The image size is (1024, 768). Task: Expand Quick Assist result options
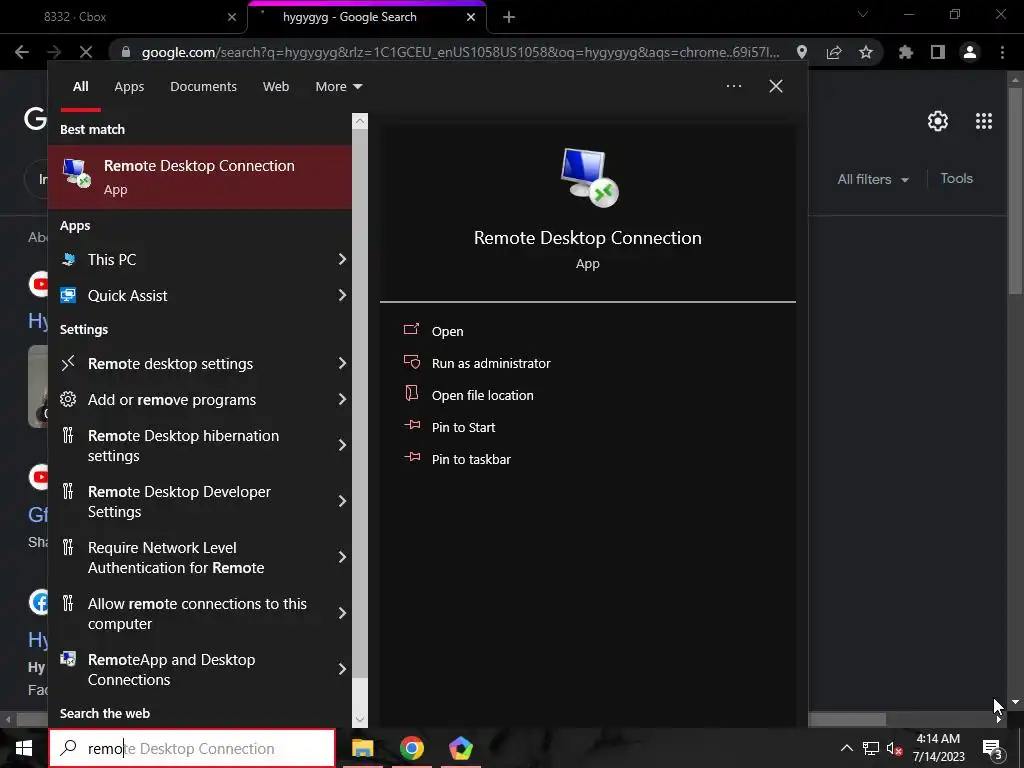point(342,295)
